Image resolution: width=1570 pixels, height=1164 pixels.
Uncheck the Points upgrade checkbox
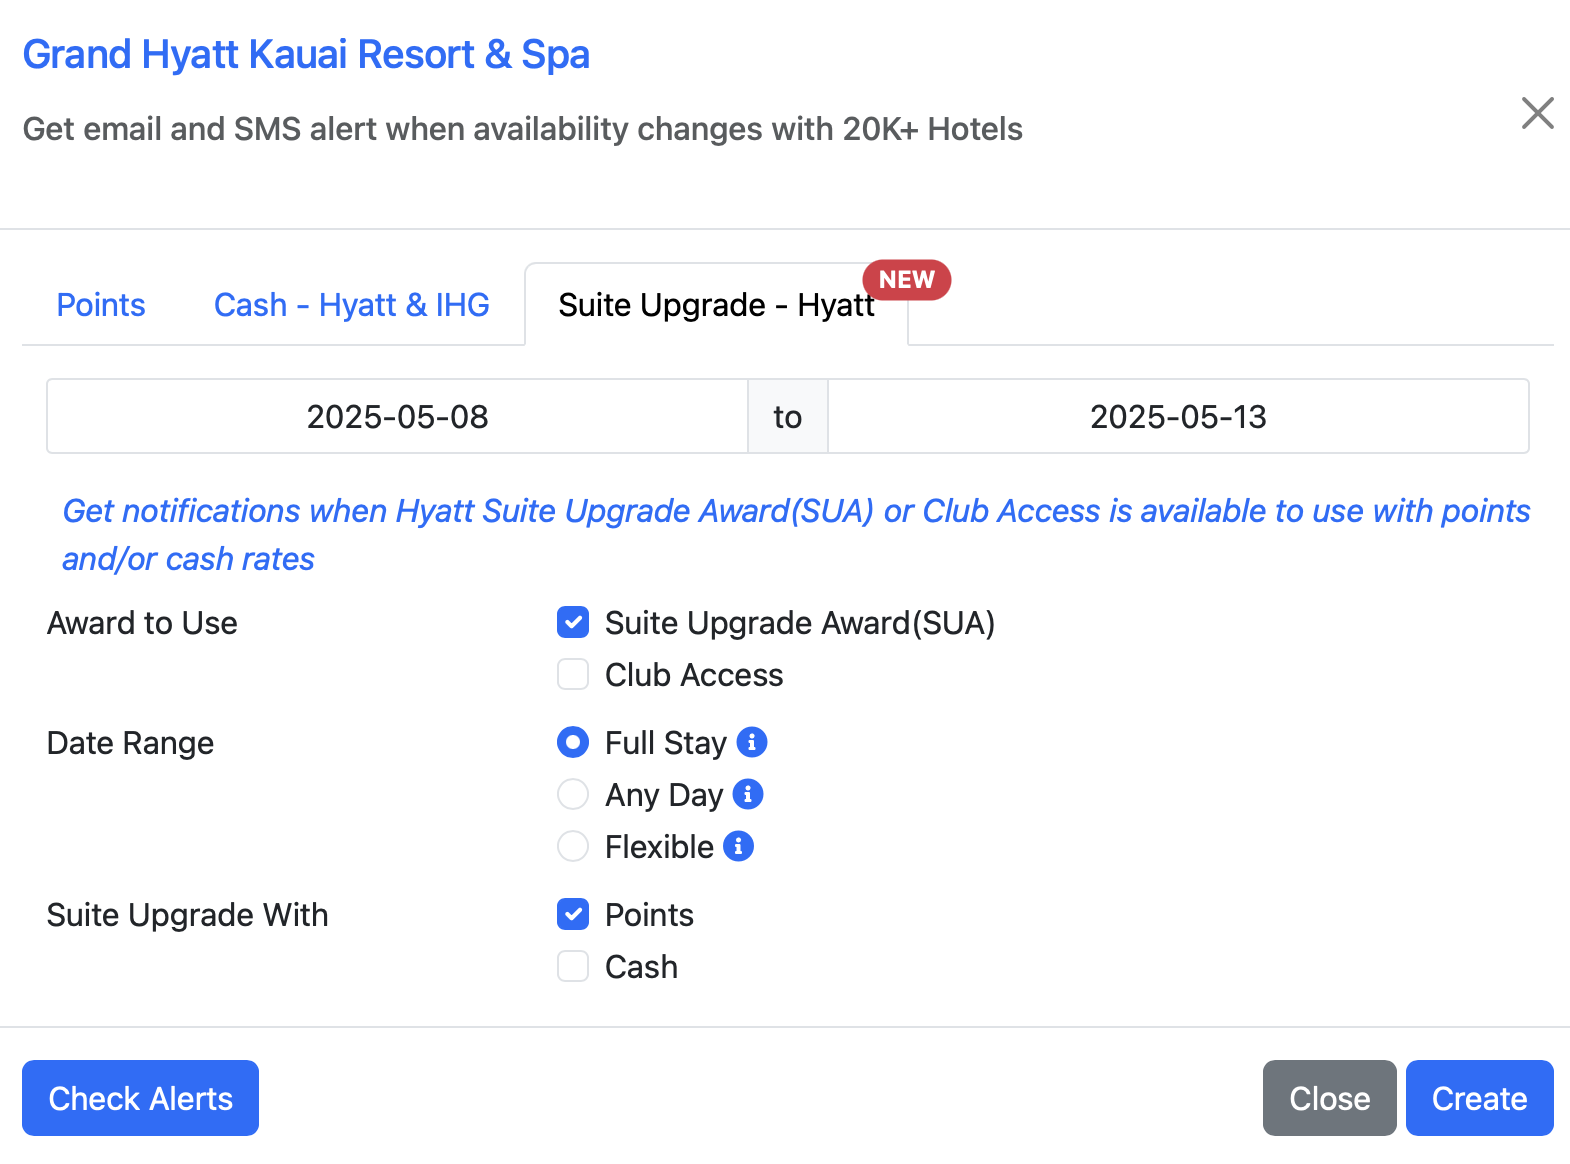(x=573, y=914)
